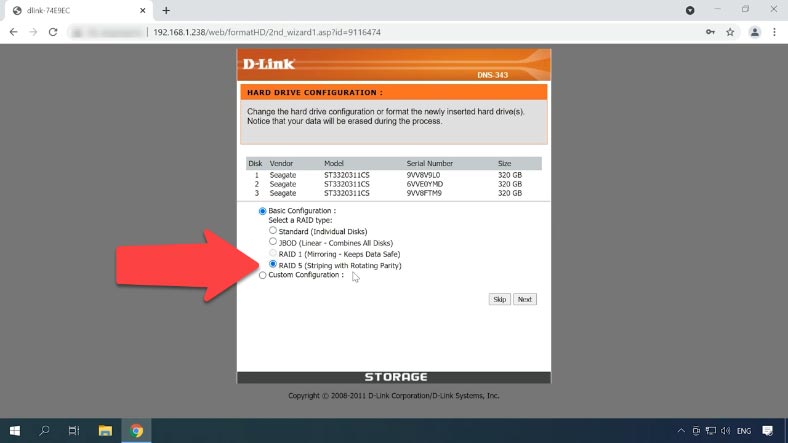Close the dlink-74E9EC tab
This screenshot has height=443, width=788.
143,11
